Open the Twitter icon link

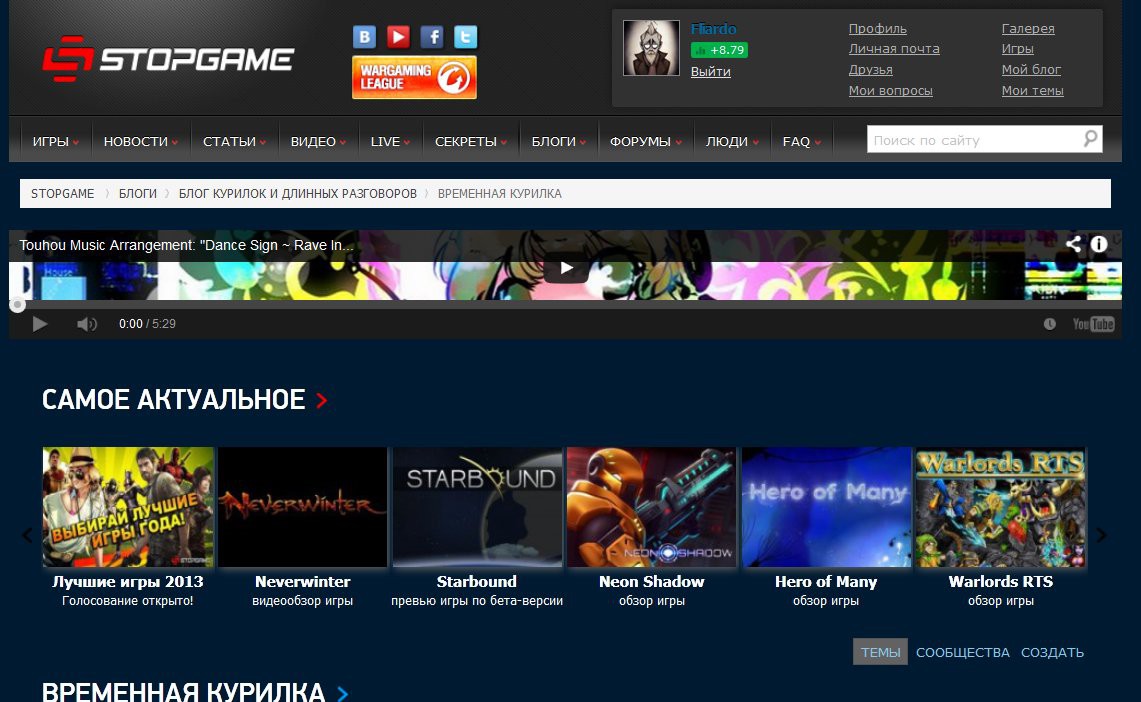coord(465,37)
